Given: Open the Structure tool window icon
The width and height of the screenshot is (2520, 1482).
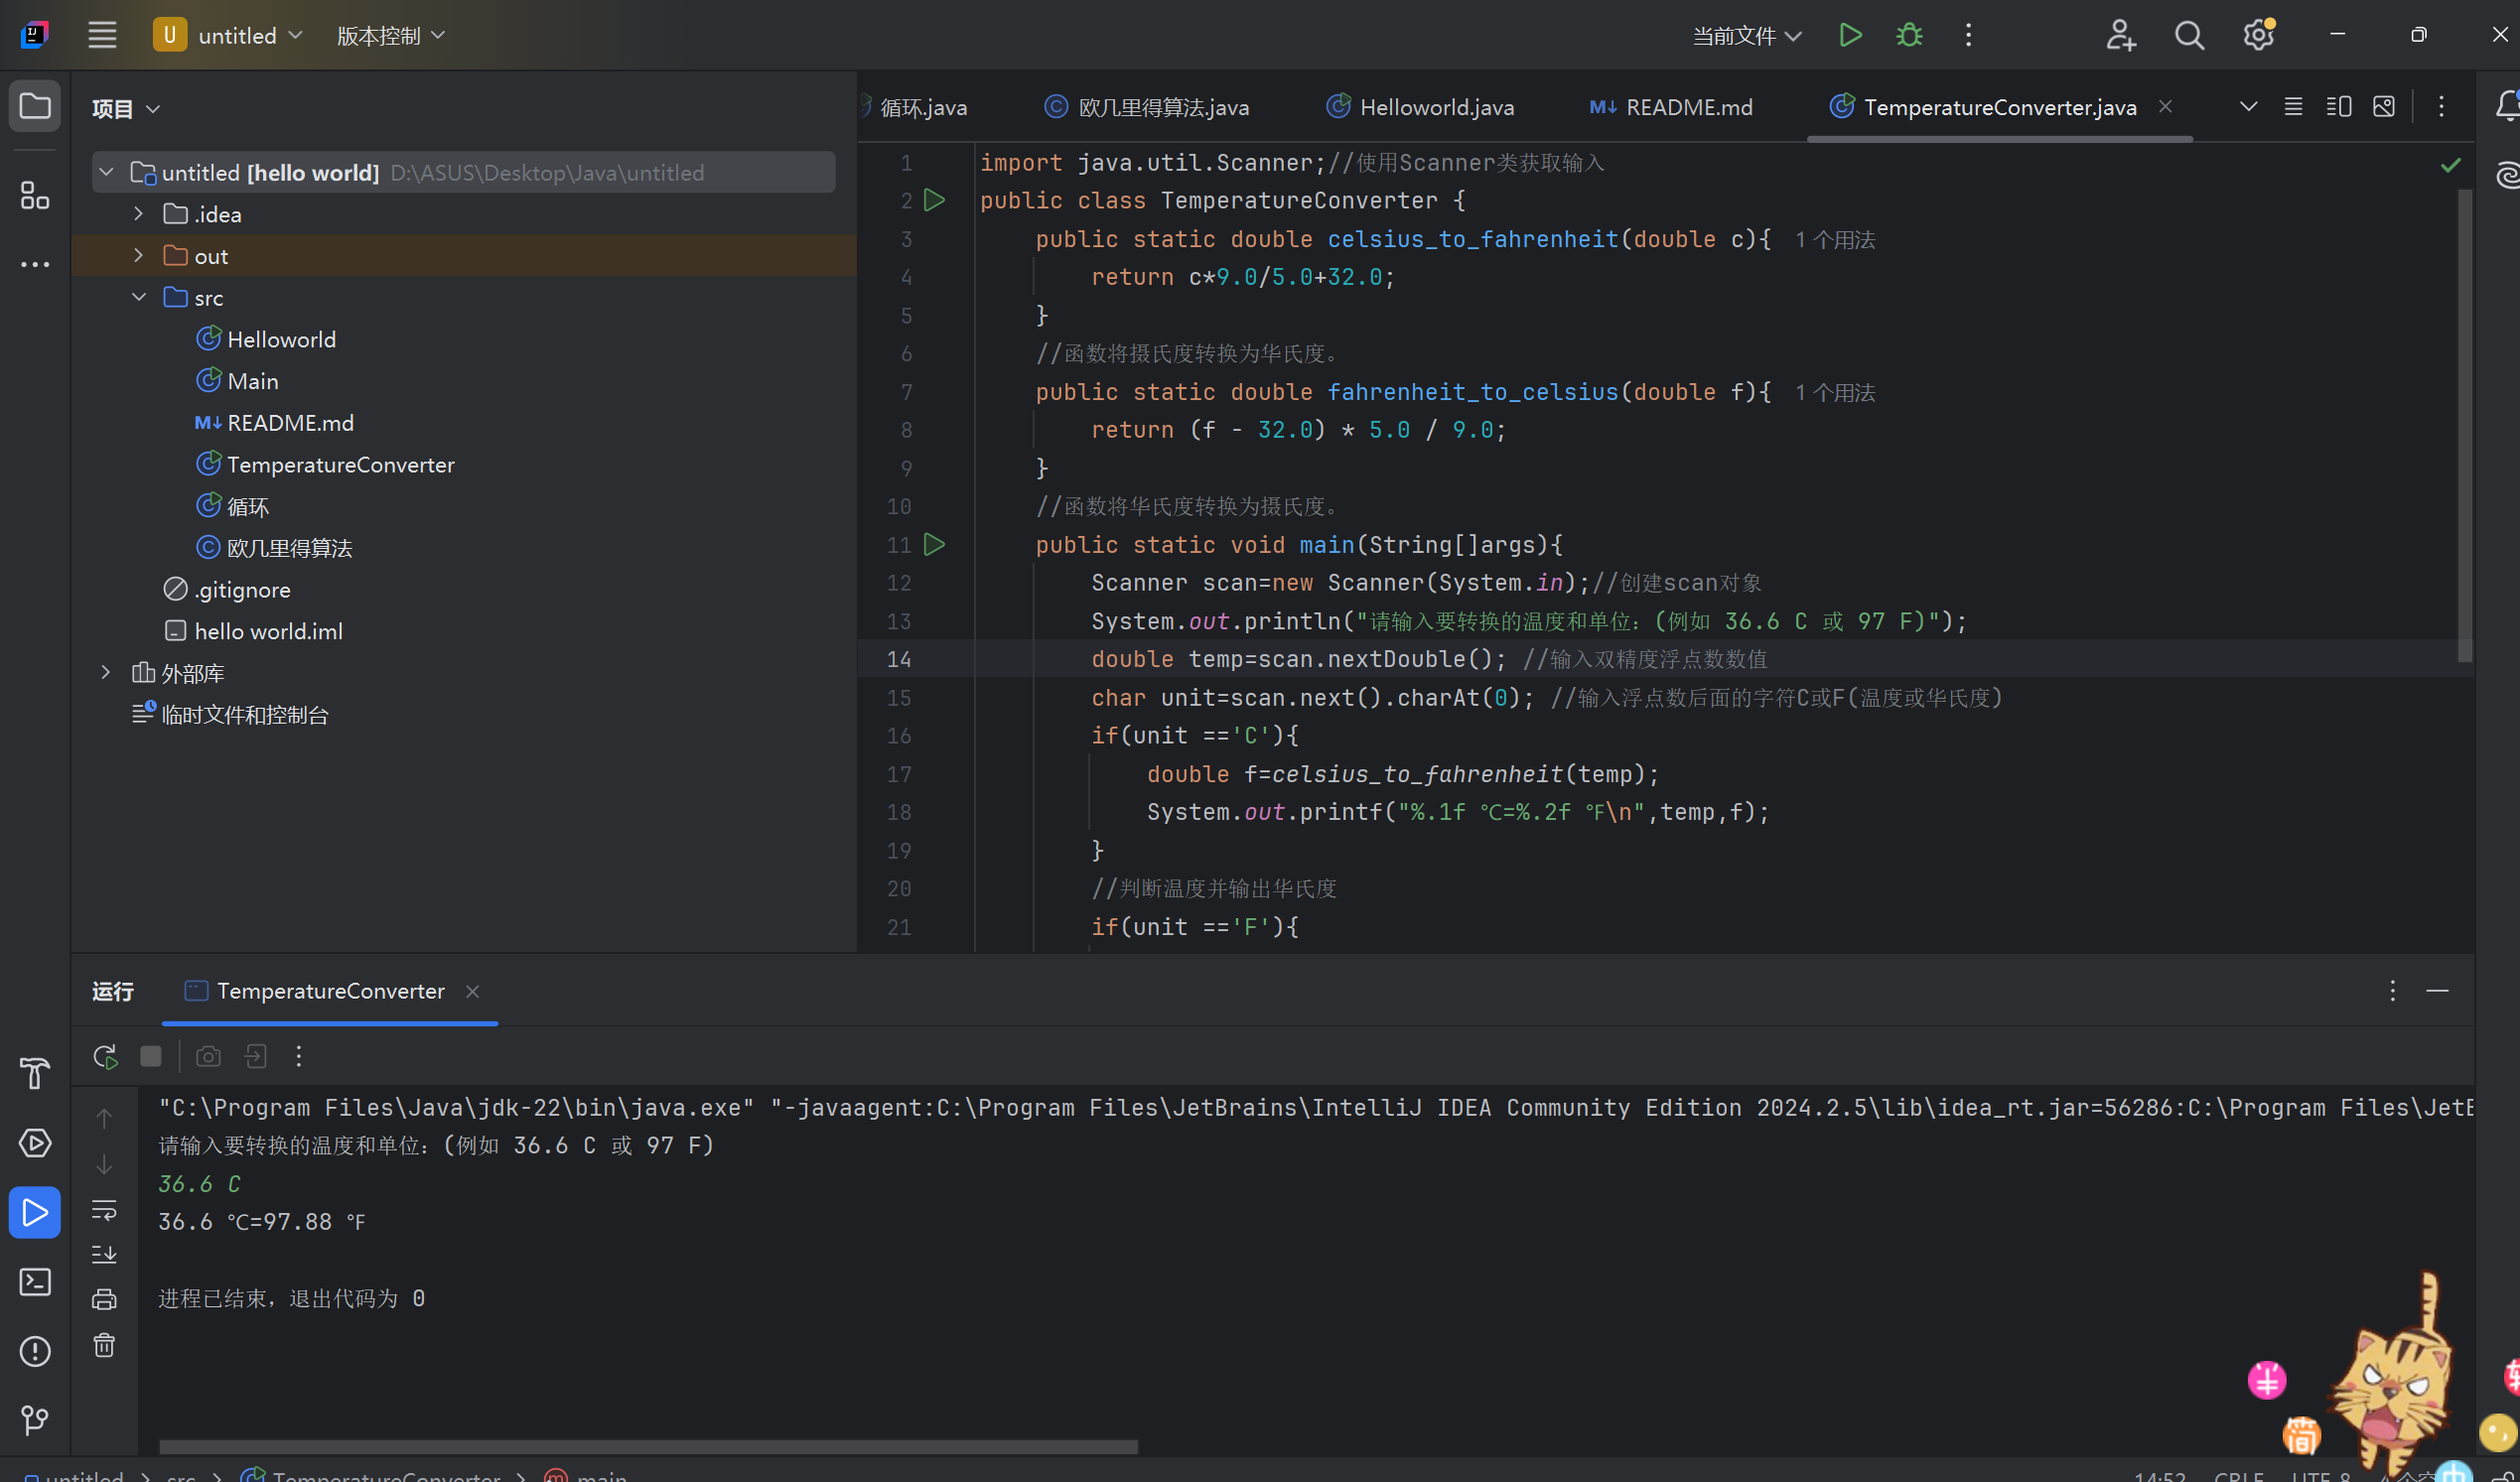Looking at the screenshot, I should (x=35, y=196).
